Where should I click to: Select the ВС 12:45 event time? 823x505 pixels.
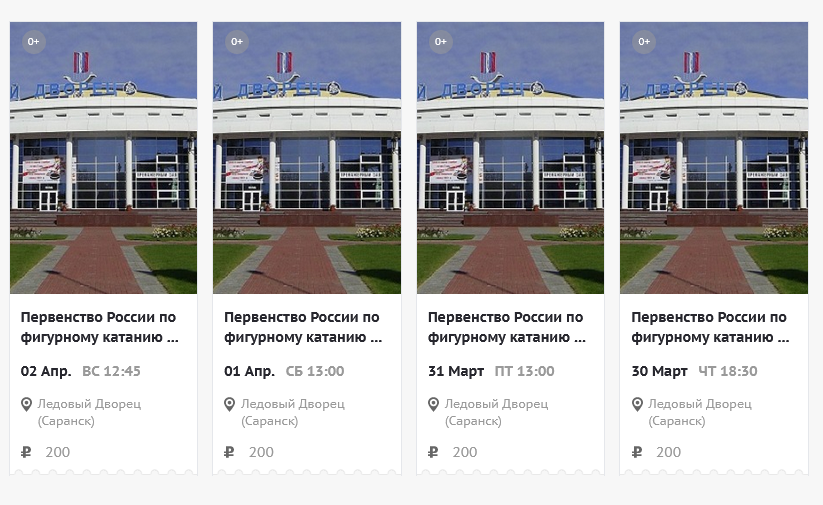tap(111, 371)
